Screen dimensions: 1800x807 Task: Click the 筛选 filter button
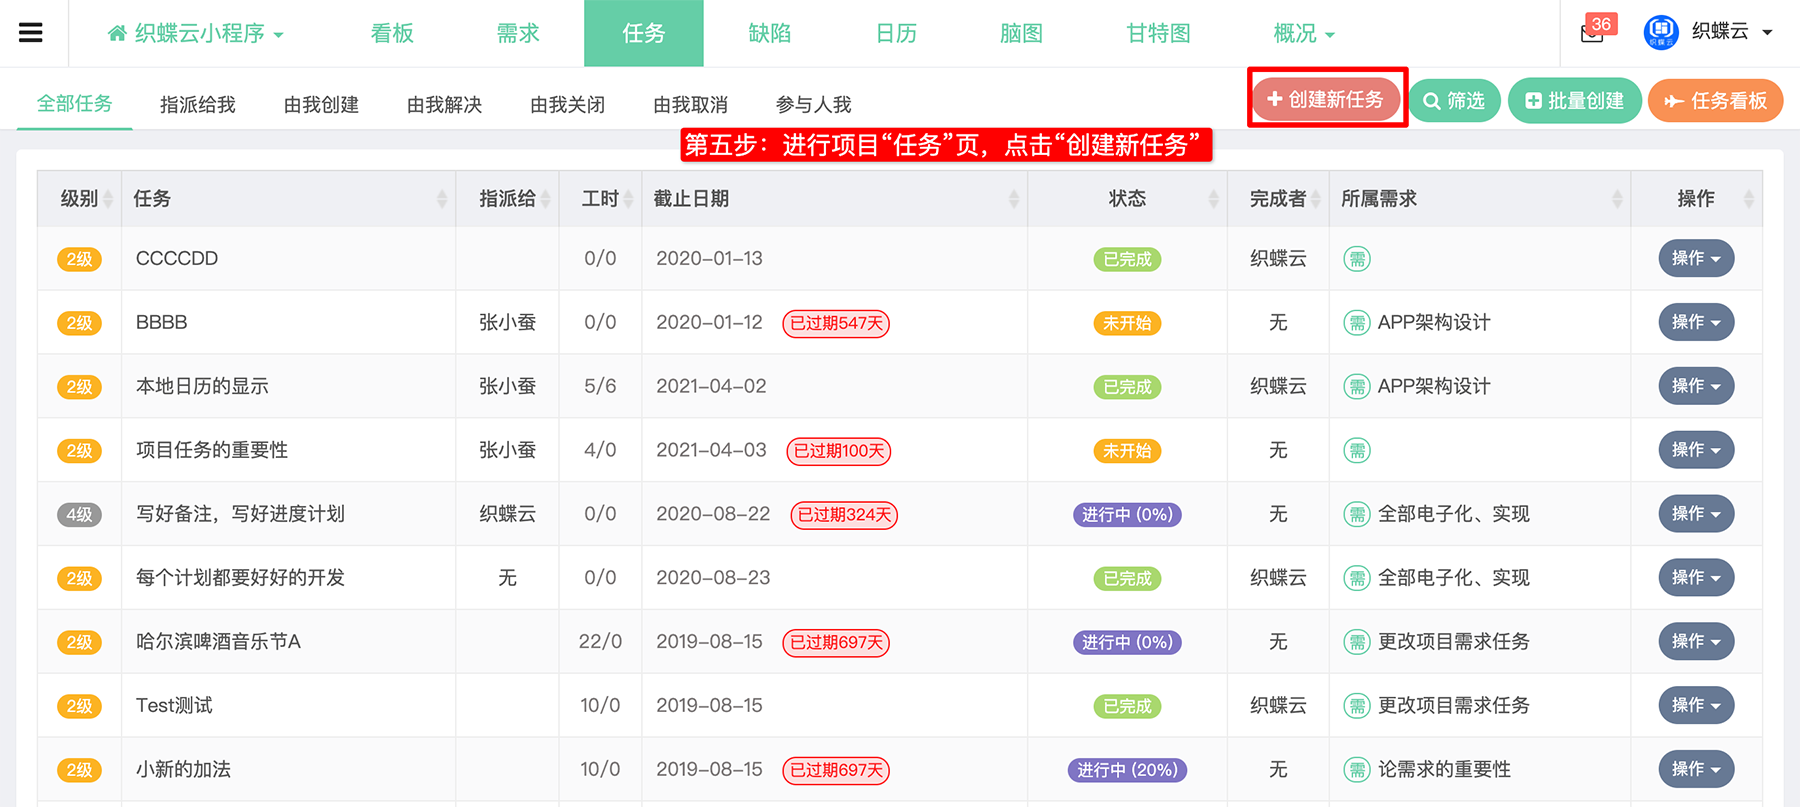1455,101
